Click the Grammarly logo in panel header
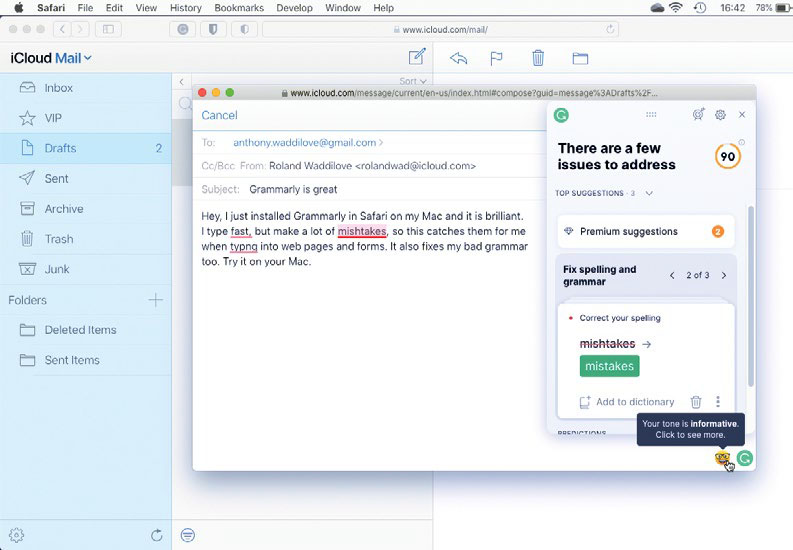The image size is (793, 550). pos(561,115)
